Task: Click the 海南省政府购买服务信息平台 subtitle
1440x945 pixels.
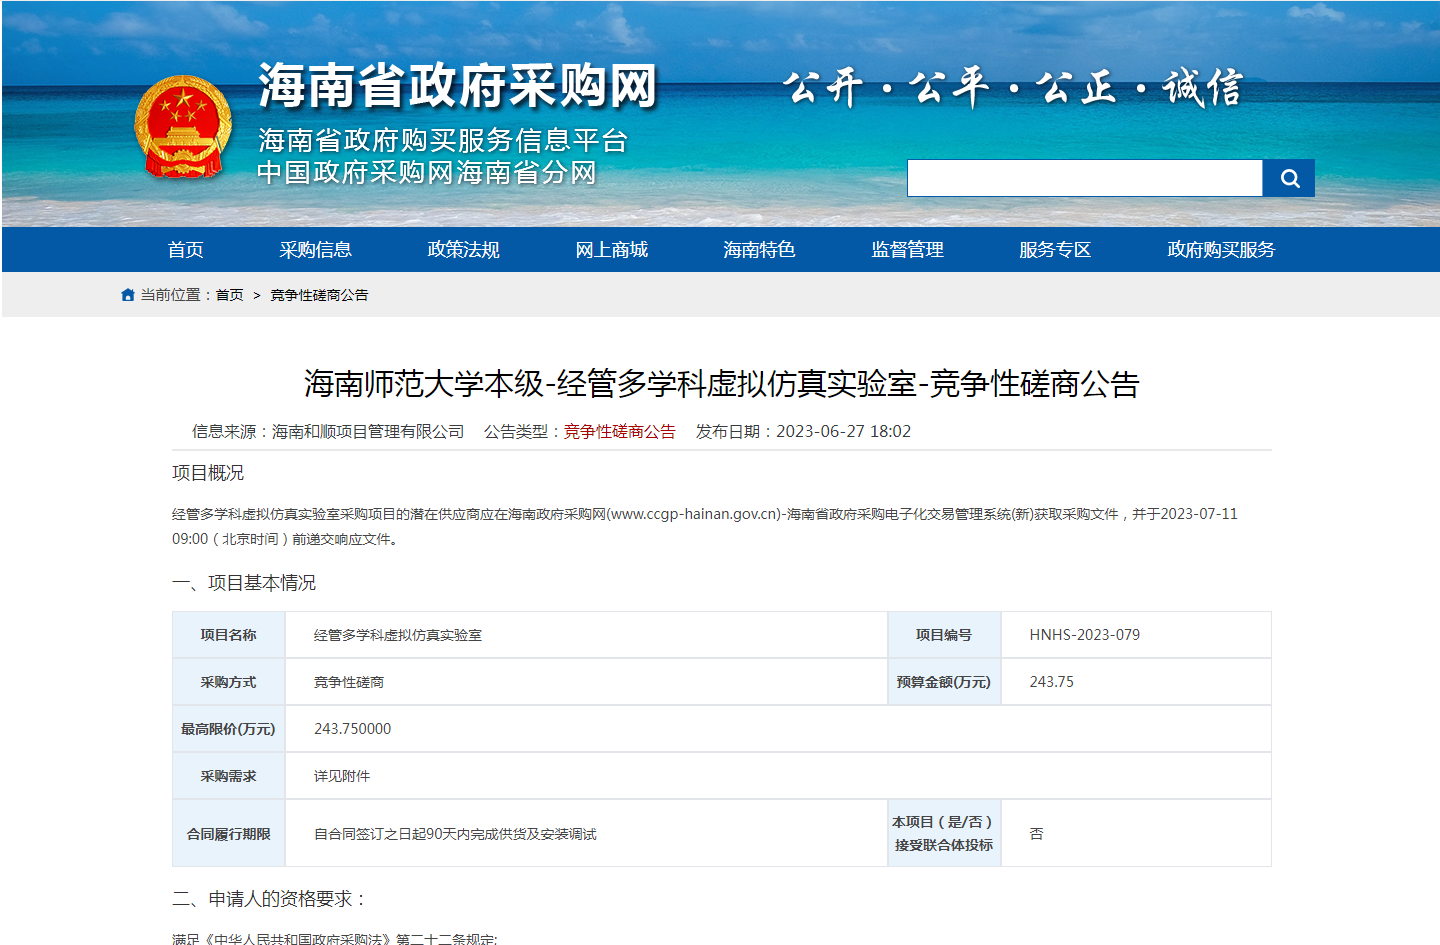Action: coord(443,141)
